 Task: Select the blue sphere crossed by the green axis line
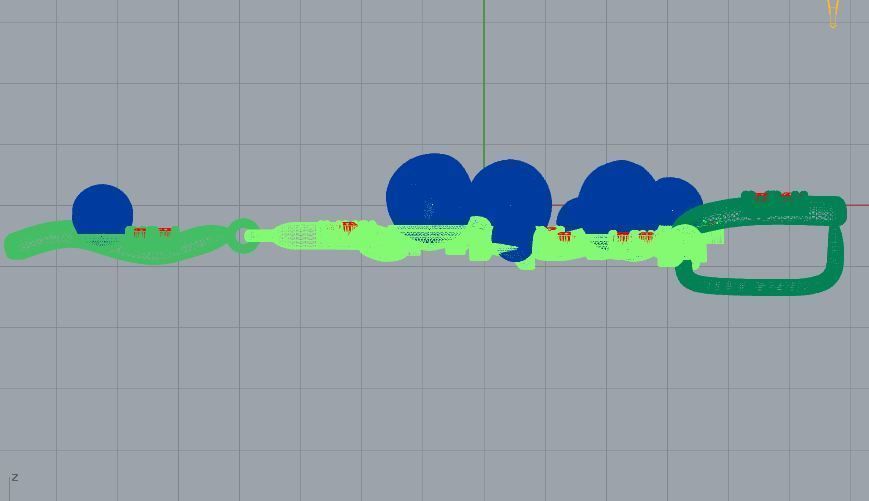click(511, 209)
